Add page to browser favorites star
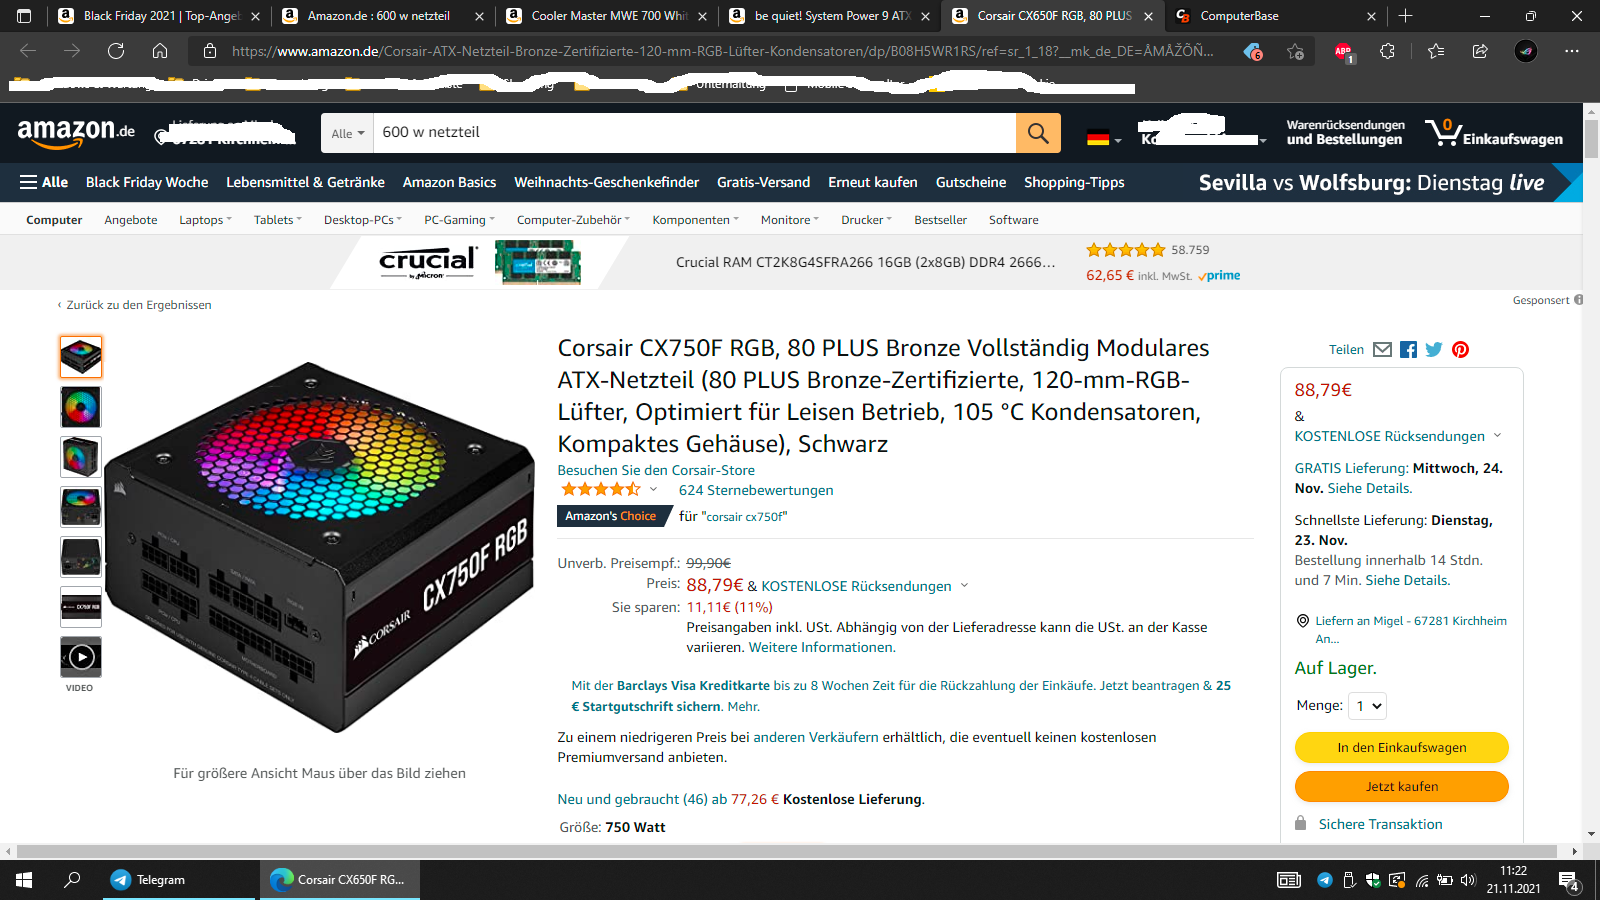The image size is (1600, 900). 1295,51
